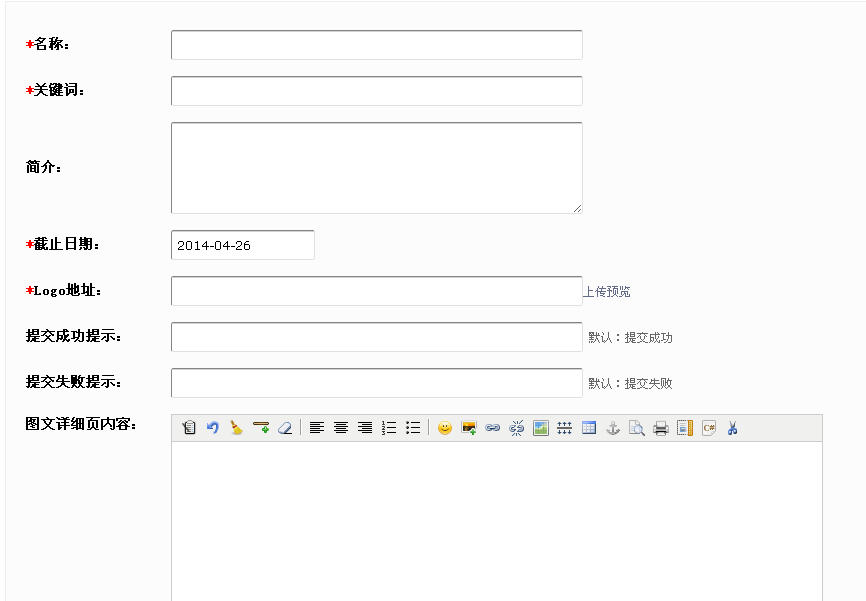Click the template layout icon
Screen dimensions: 866x601
[x=685, y=428]
